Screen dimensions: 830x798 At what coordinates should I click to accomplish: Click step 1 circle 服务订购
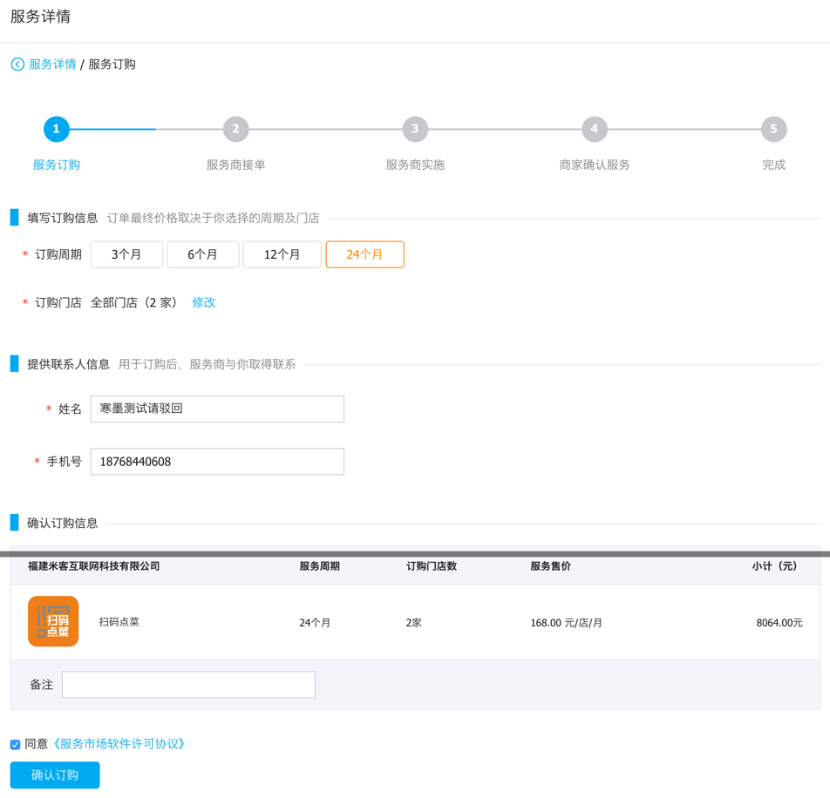coord(56,129)
